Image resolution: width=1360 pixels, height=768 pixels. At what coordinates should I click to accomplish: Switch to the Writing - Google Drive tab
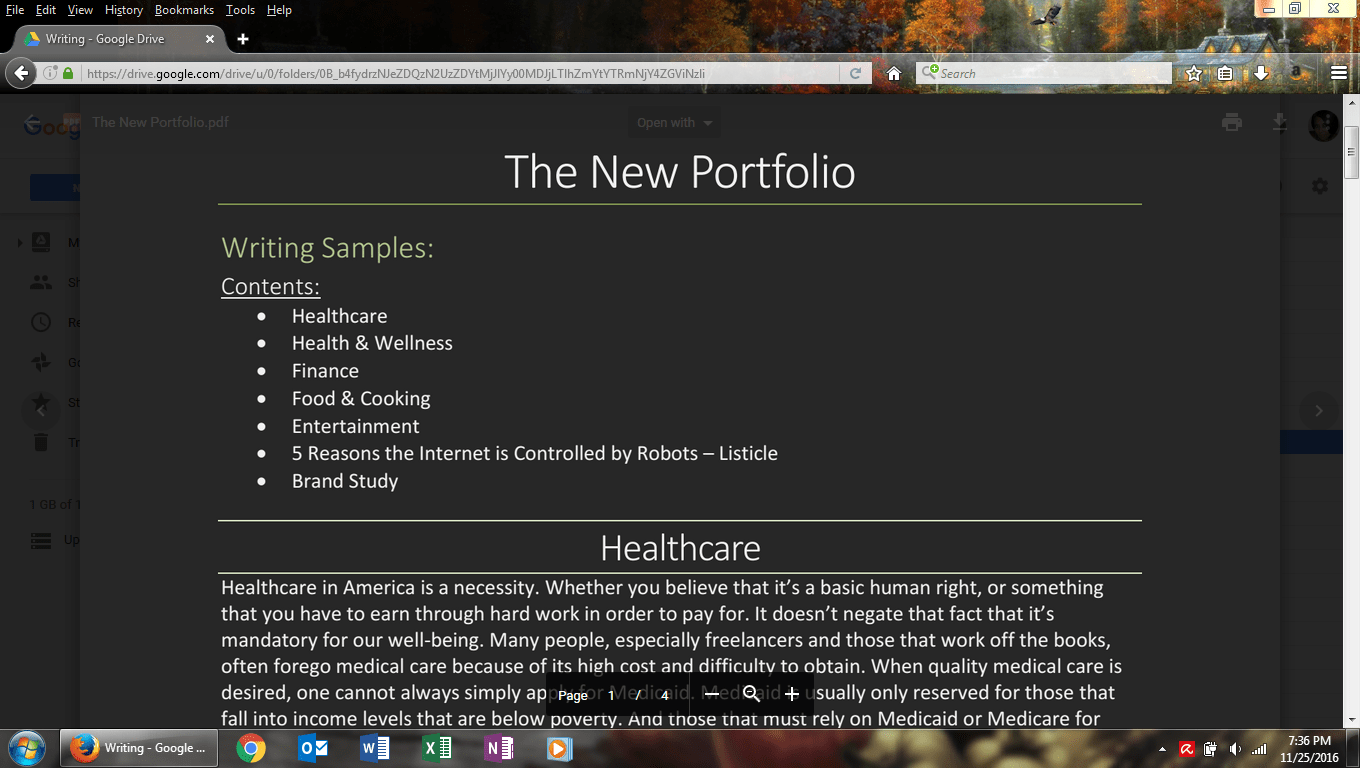point(120,39)
